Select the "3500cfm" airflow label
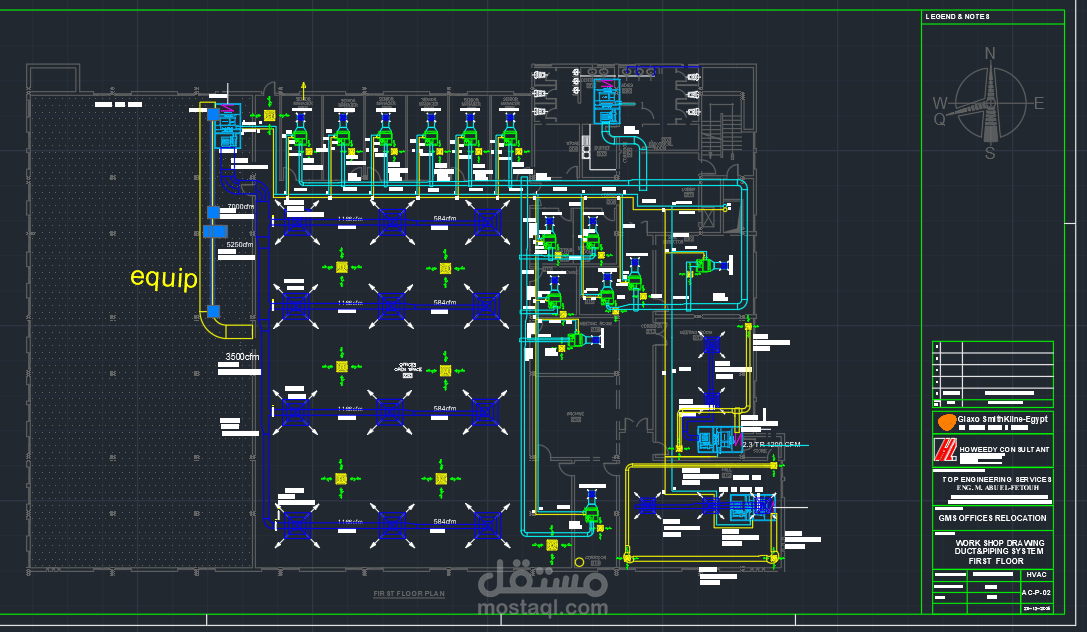 (242, 357)
